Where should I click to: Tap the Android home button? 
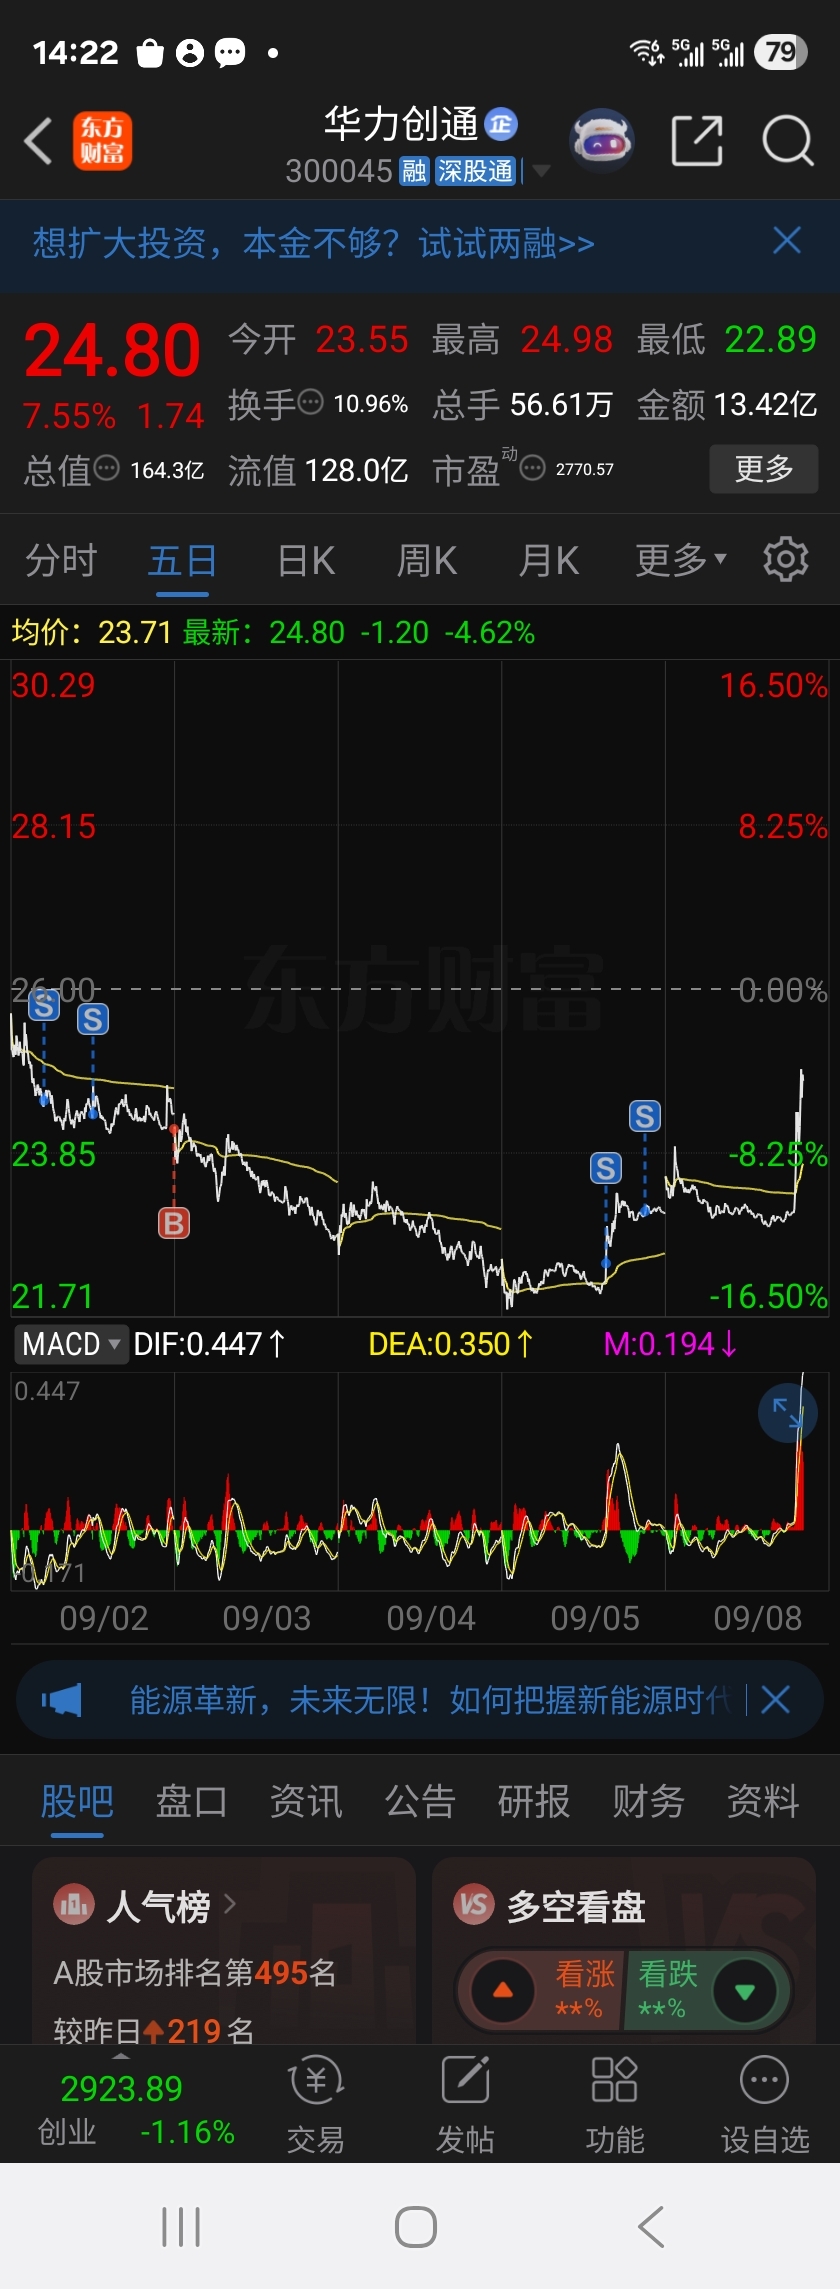point(416,2227)
